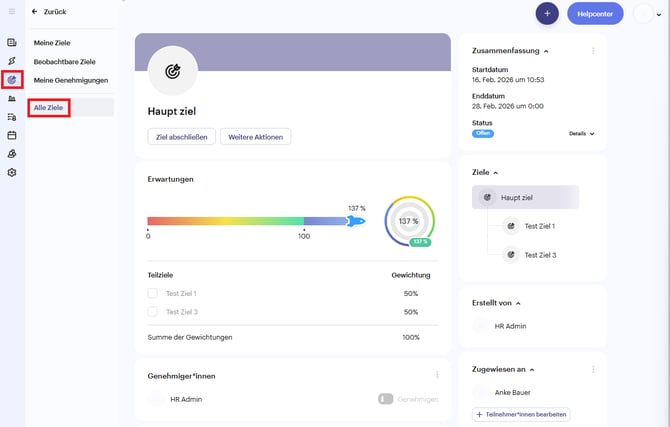The image size is (670, 427).
Task: Open the calendar icon in sidebar
Action: (12, 135)
